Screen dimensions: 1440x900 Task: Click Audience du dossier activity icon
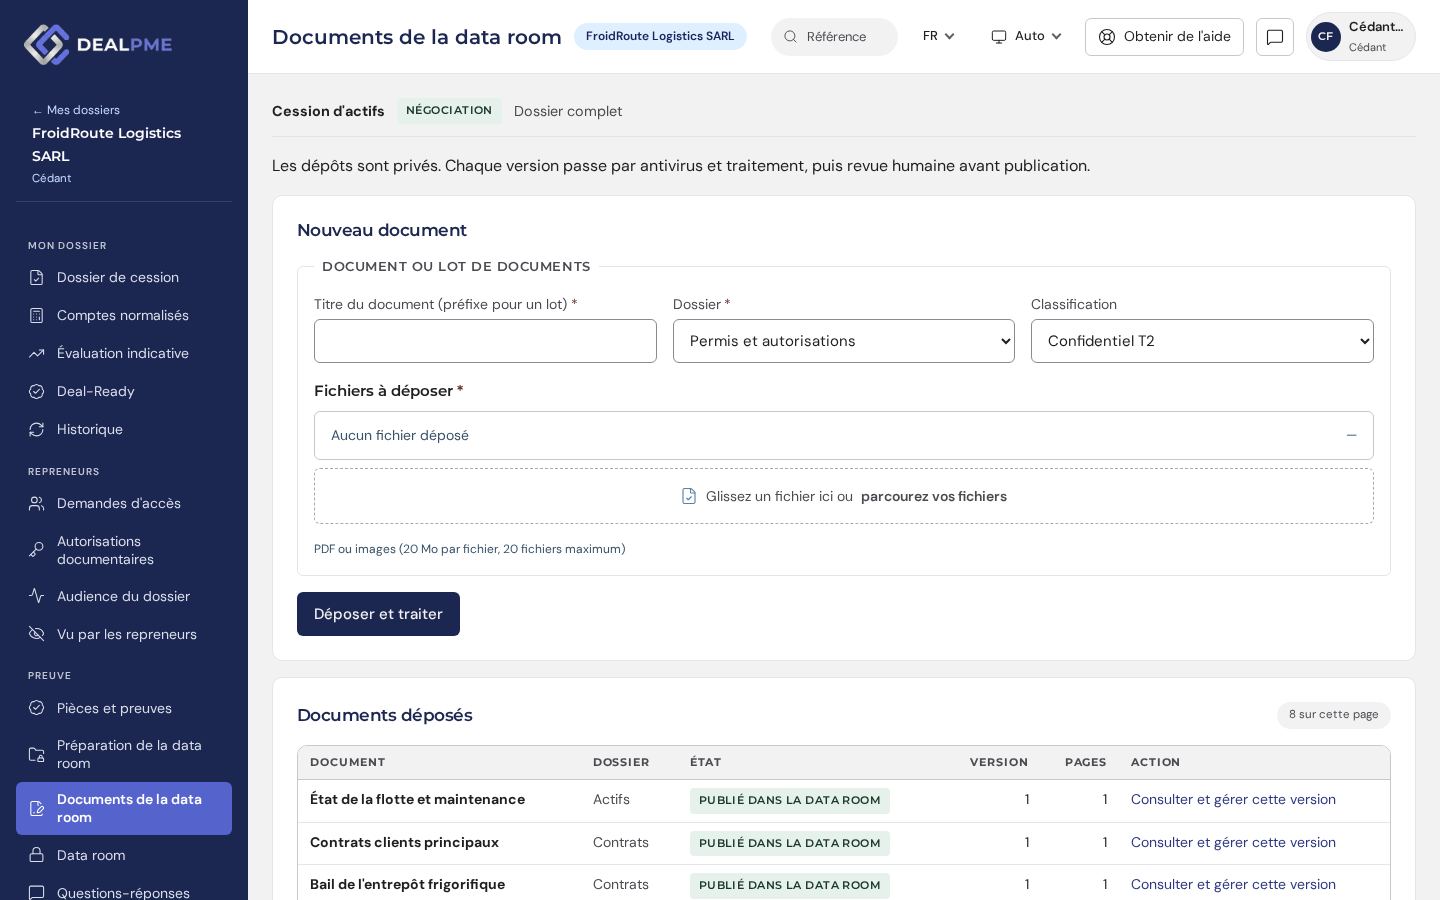click(37, 596)
